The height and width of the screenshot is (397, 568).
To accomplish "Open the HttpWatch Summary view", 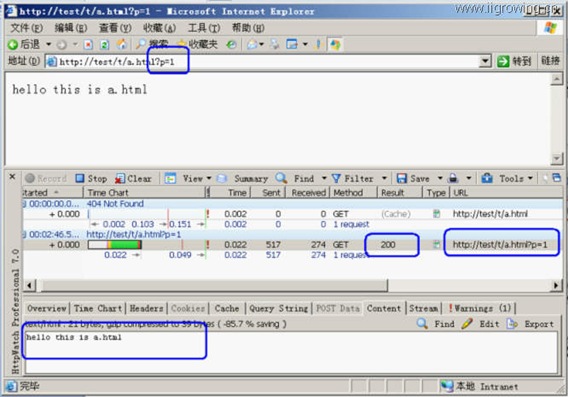I will [242, 178].
